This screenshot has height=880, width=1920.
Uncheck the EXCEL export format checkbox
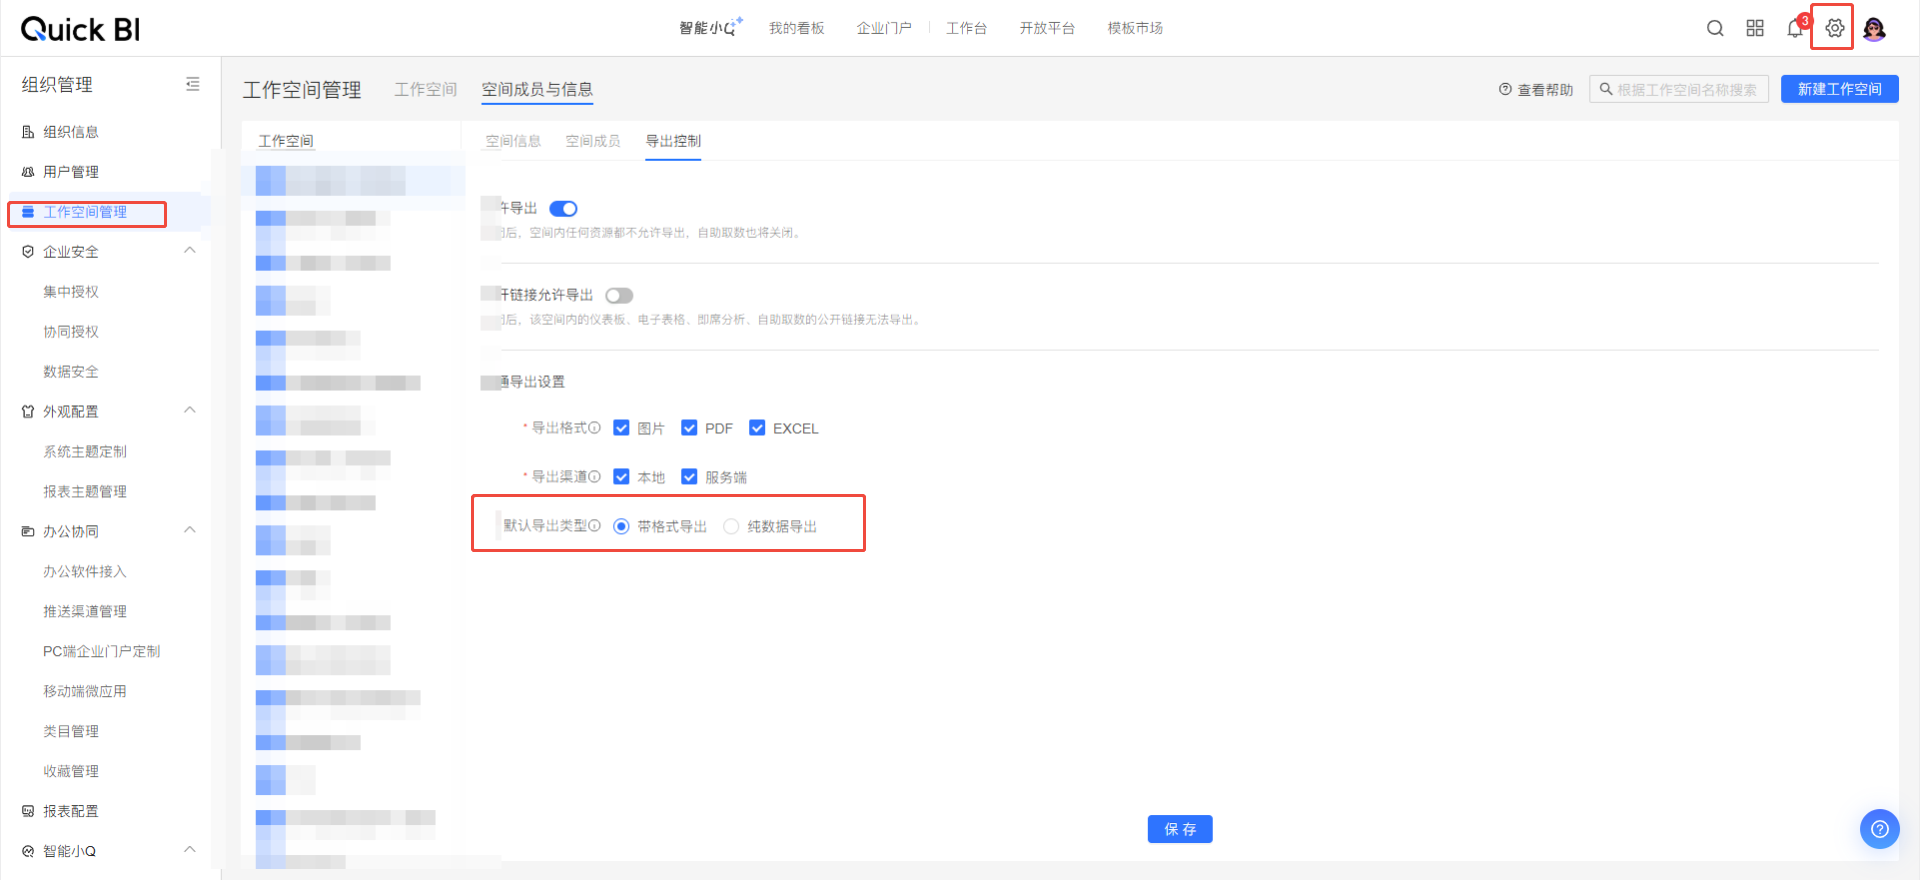point(757,428)
